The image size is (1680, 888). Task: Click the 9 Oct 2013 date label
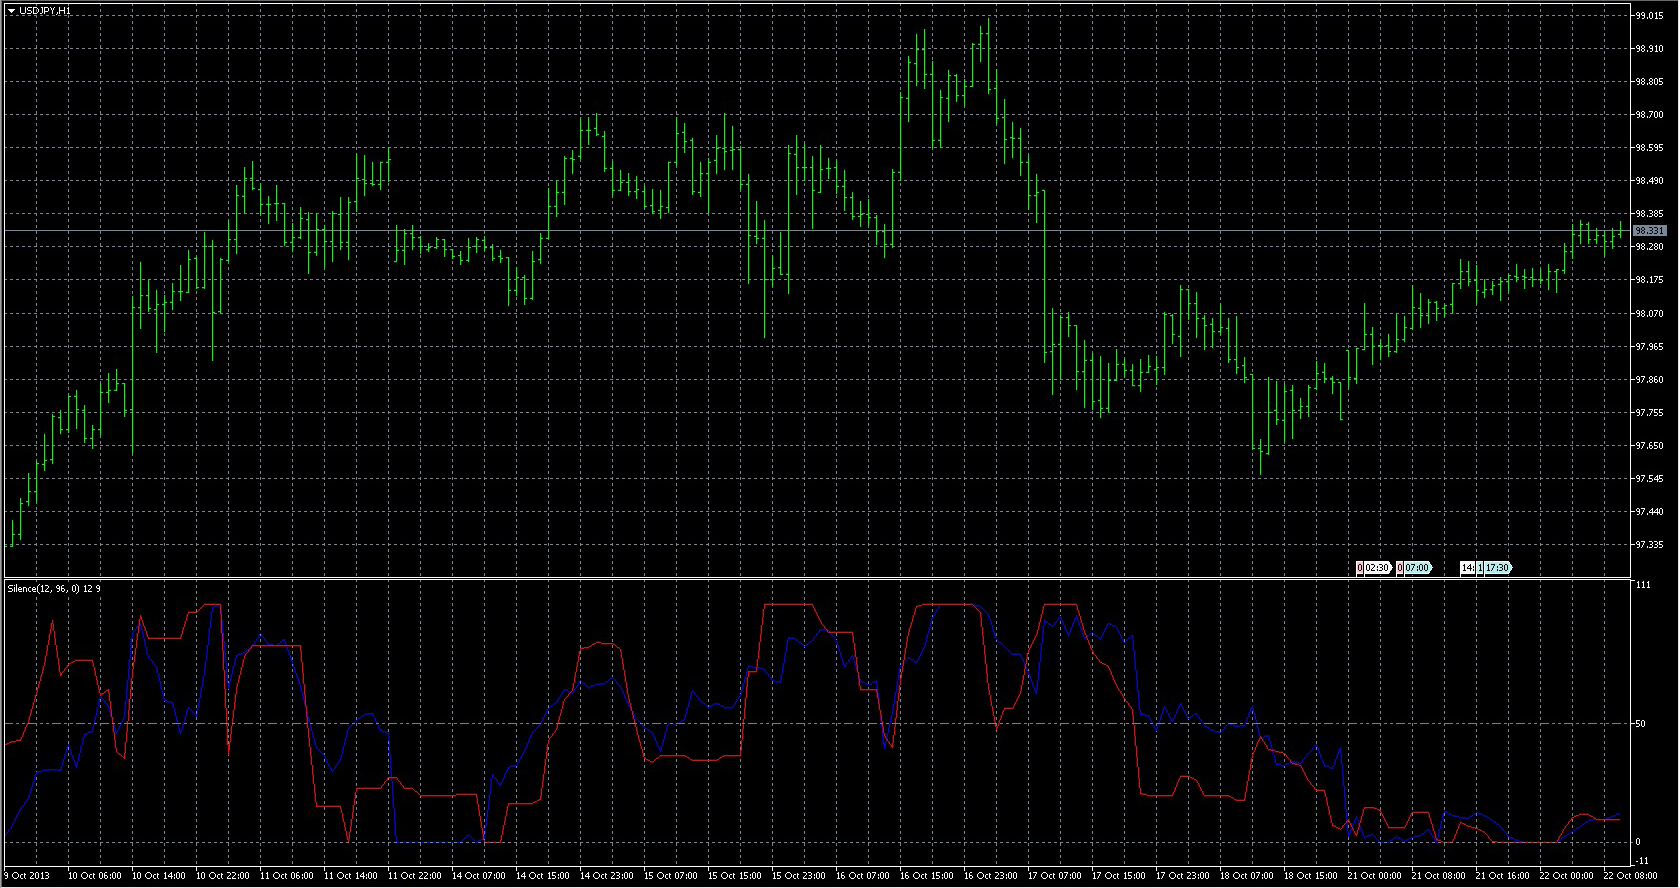click(27, 876)
